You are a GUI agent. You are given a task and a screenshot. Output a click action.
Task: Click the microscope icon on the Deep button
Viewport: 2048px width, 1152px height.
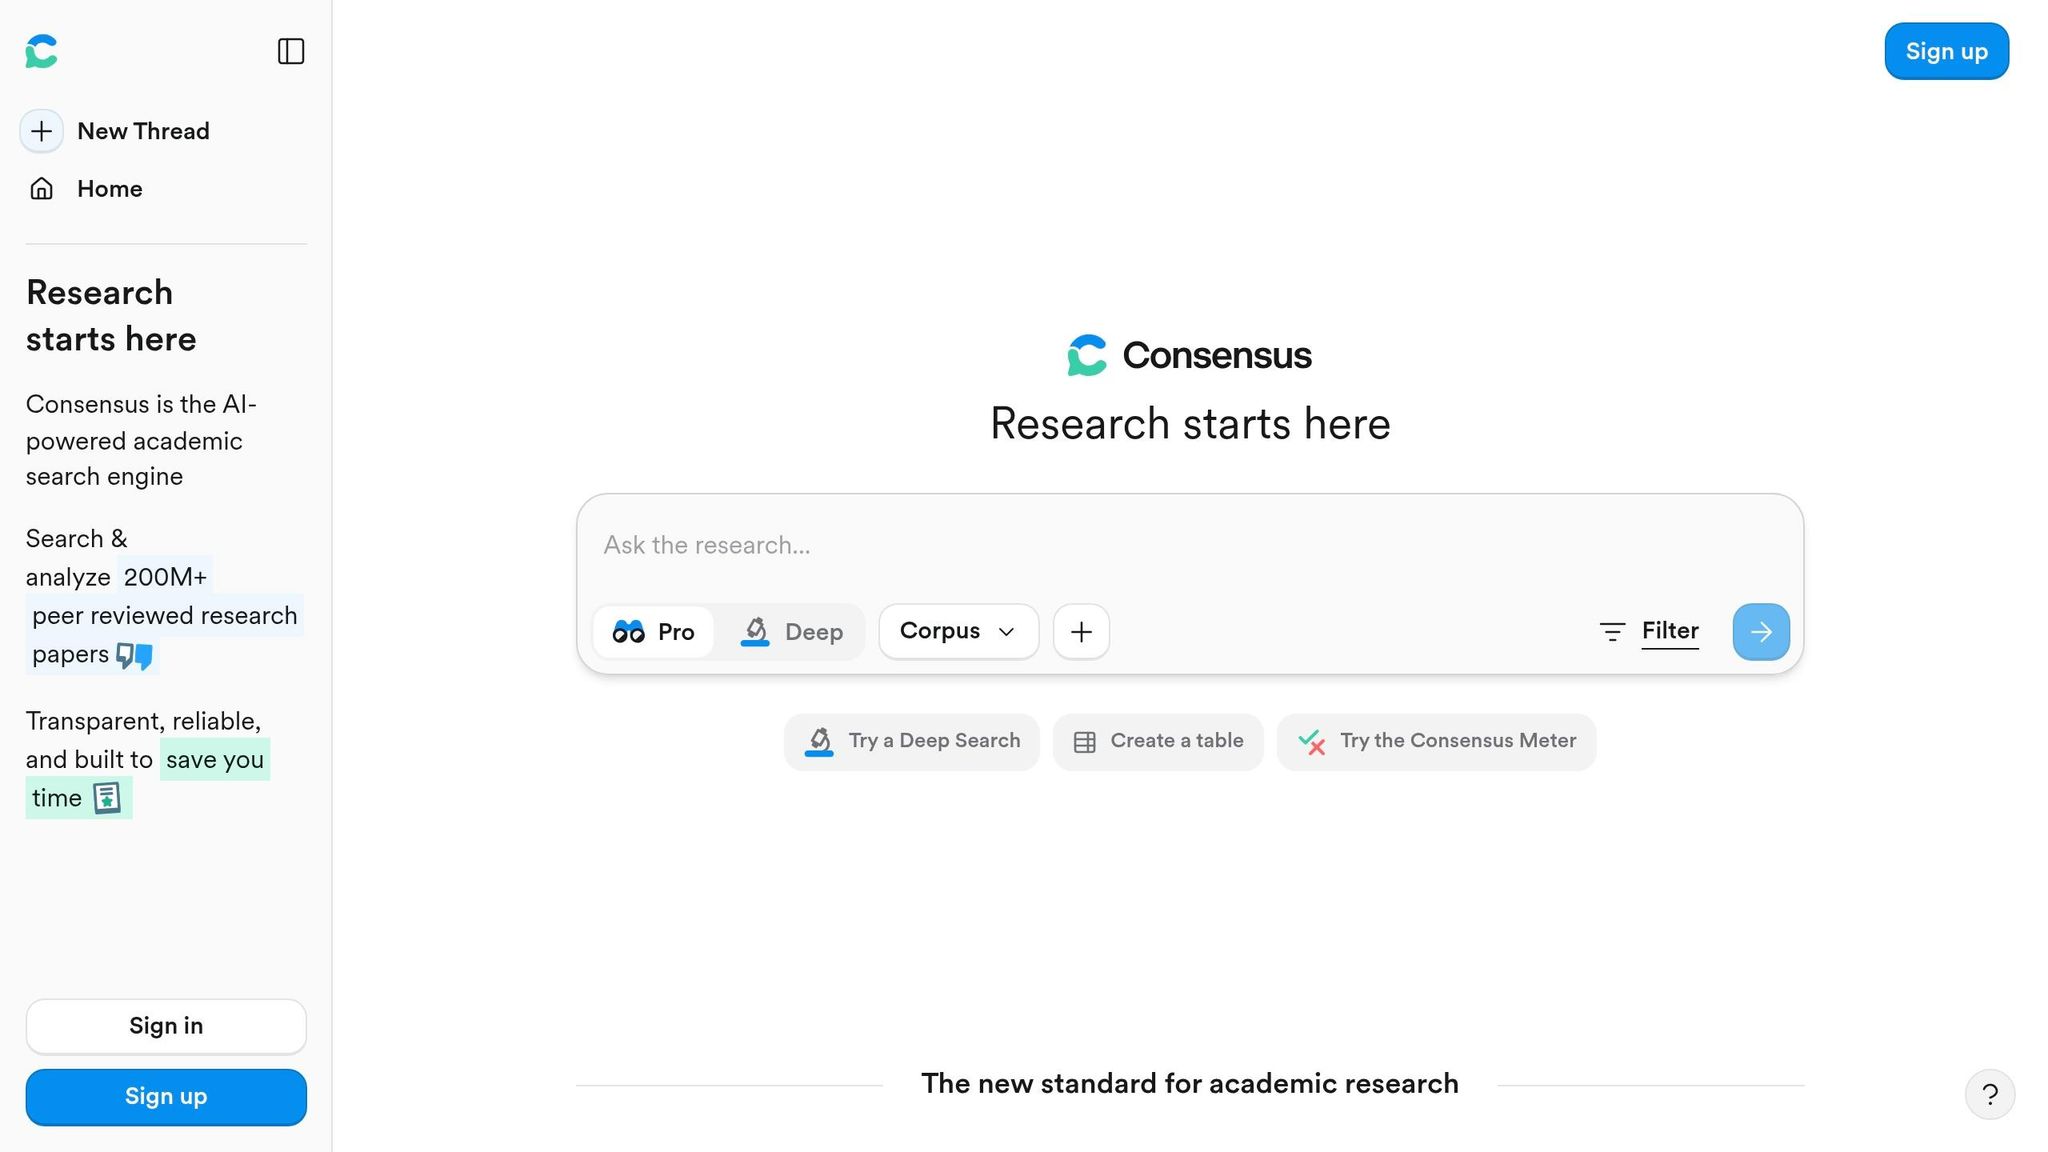(756, 631)
